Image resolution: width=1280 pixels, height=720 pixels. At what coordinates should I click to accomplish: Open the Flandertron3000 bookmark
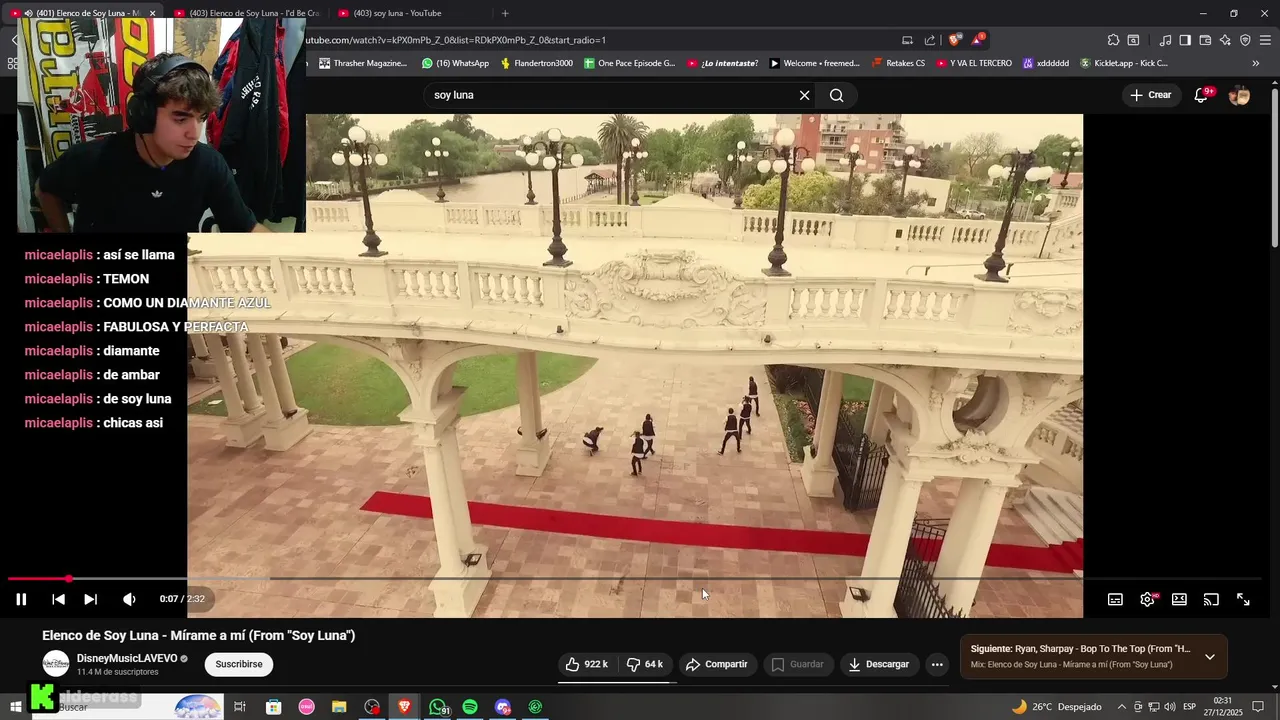pyautogui.click(x=537, y=63)
